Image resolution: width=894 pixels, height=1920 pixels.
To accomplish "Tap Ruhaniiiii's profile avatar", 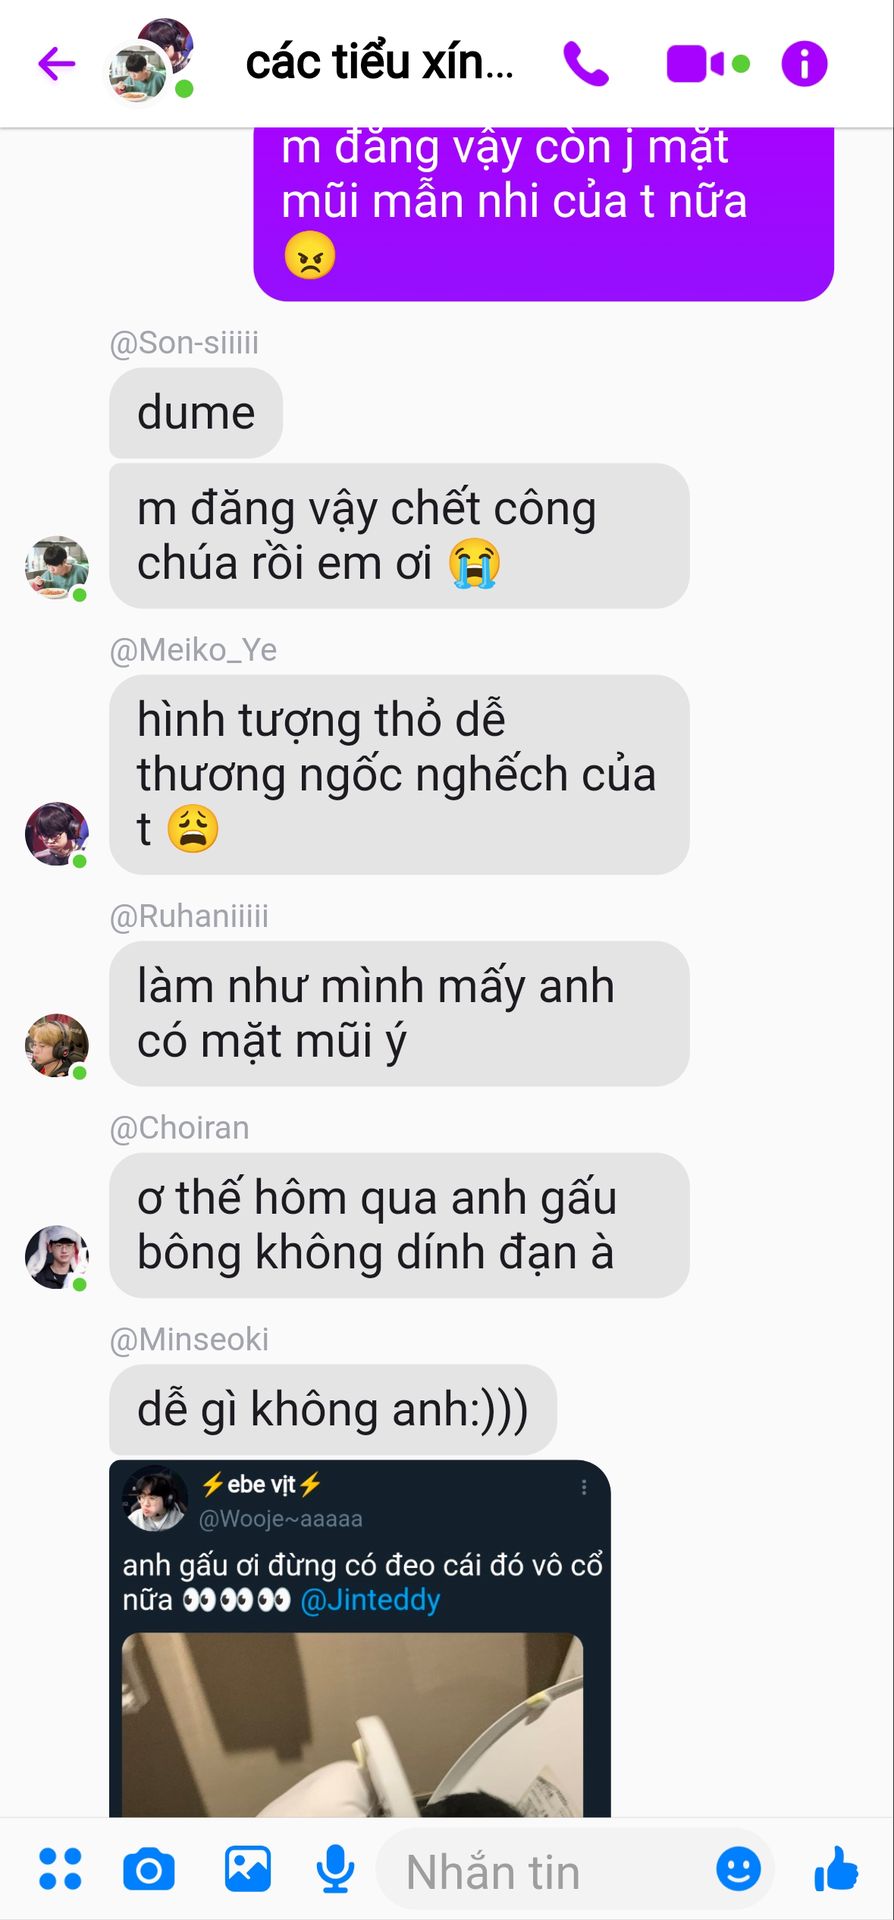I will [x=57, y=1046].
